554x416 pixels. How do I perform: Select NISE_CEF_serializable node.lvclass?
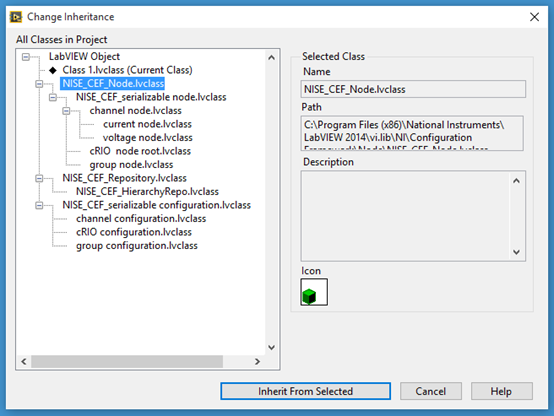[x=151, y=97]
